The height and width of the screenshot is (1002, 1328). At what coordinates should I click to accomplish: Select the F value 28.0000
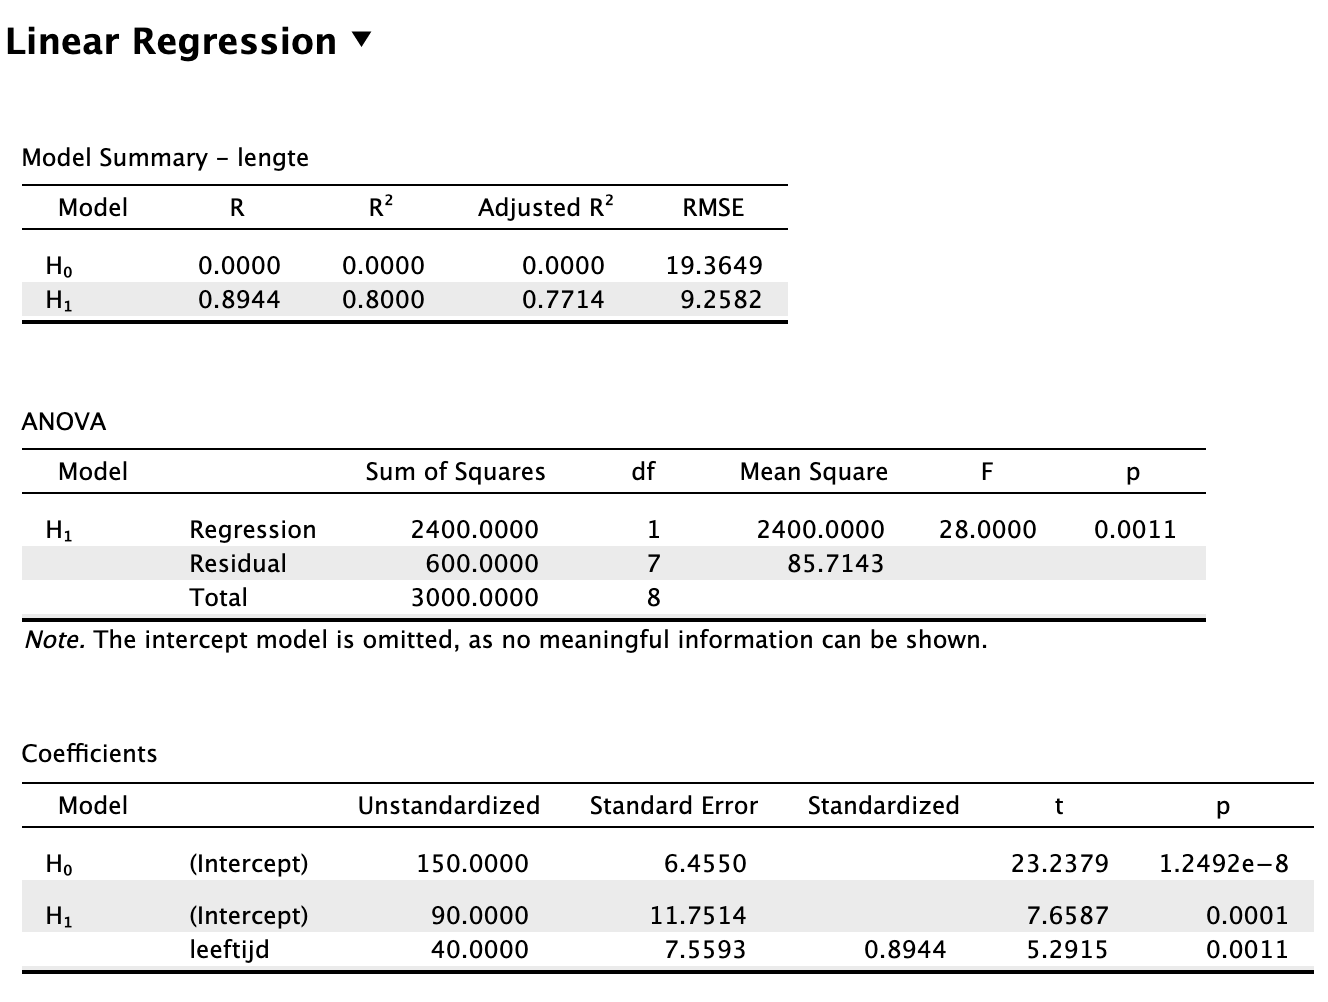tap(987, 529)
